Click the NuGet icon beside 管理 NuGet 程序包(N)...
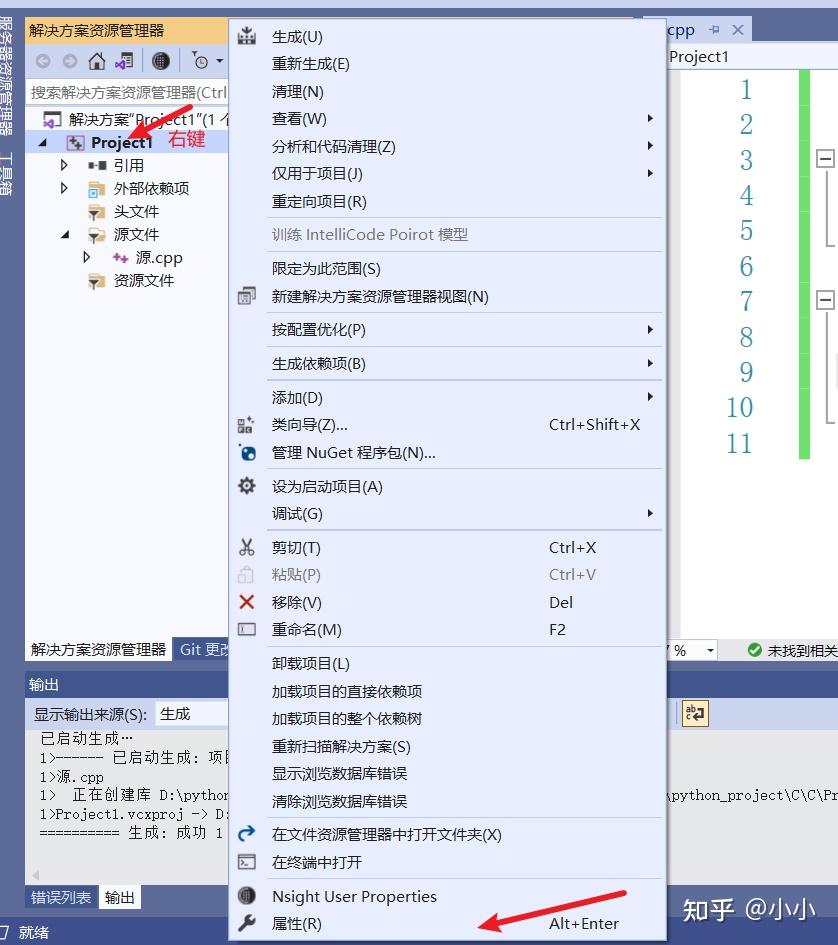 [247, 453]
